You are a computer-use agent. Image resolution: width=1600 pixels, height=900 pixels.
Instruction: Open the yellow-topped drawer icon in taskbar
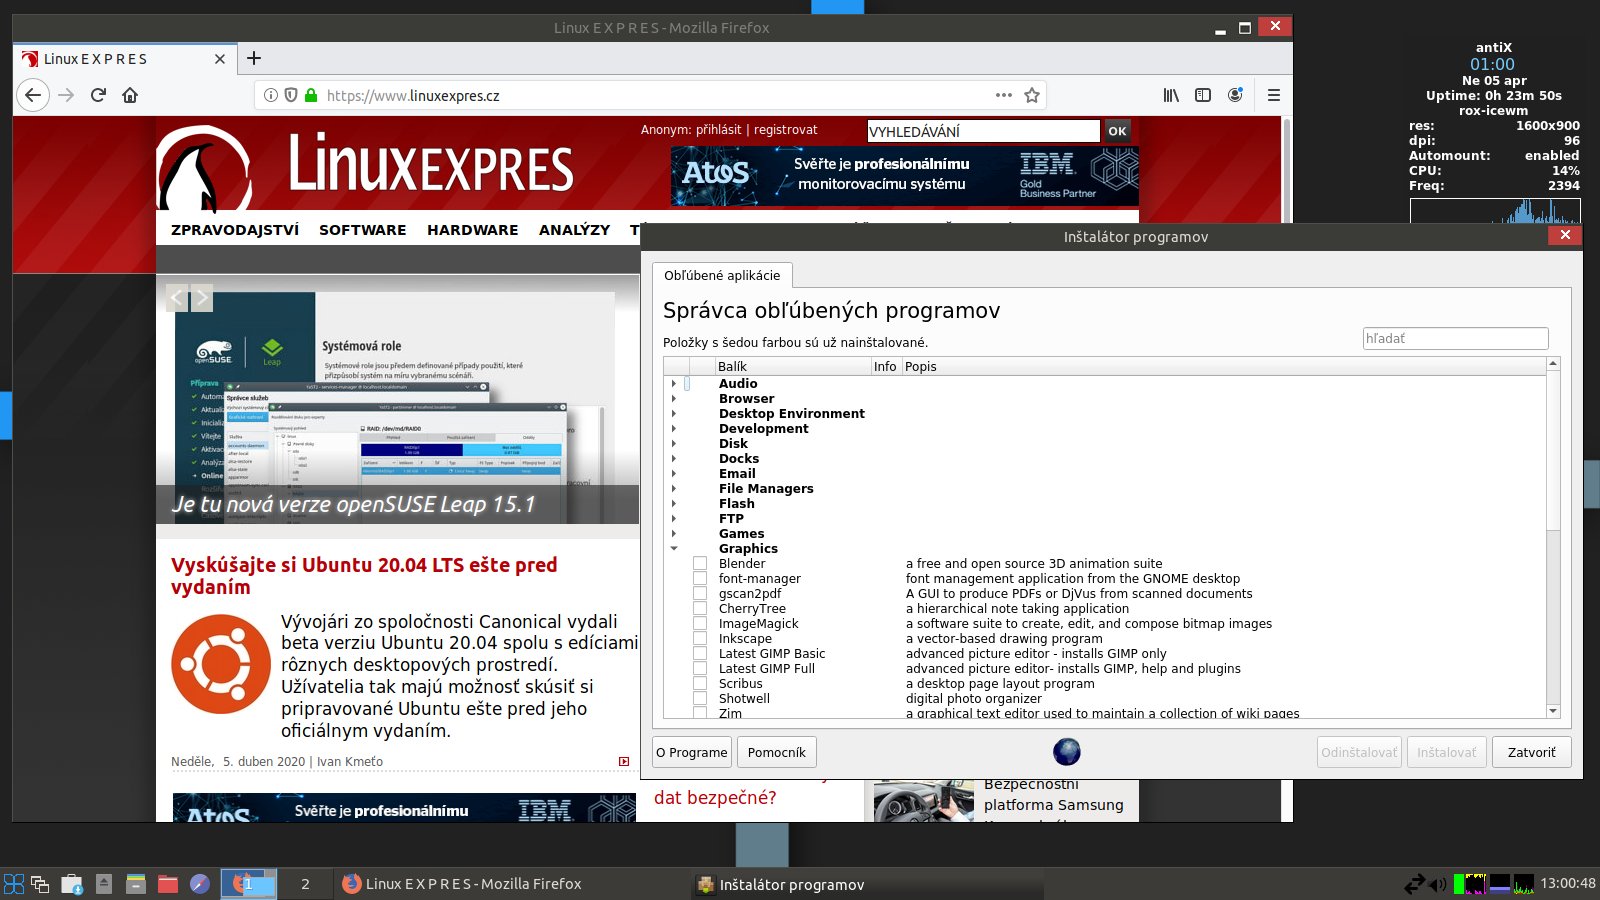[x=136, y=884]
